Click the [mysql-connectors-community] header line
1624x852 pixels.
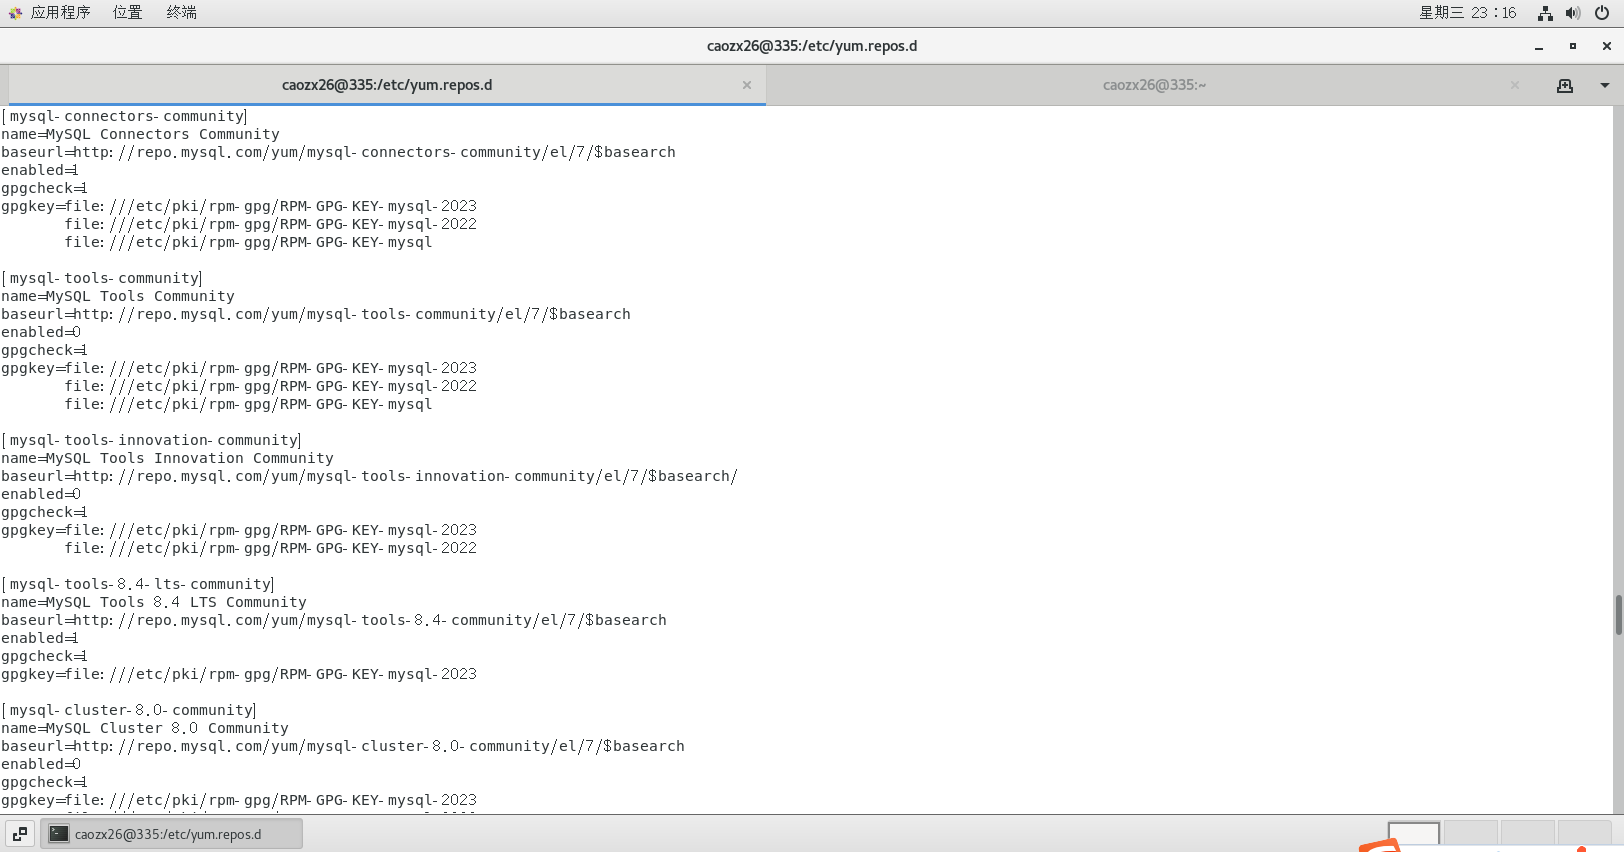(124, 116)
